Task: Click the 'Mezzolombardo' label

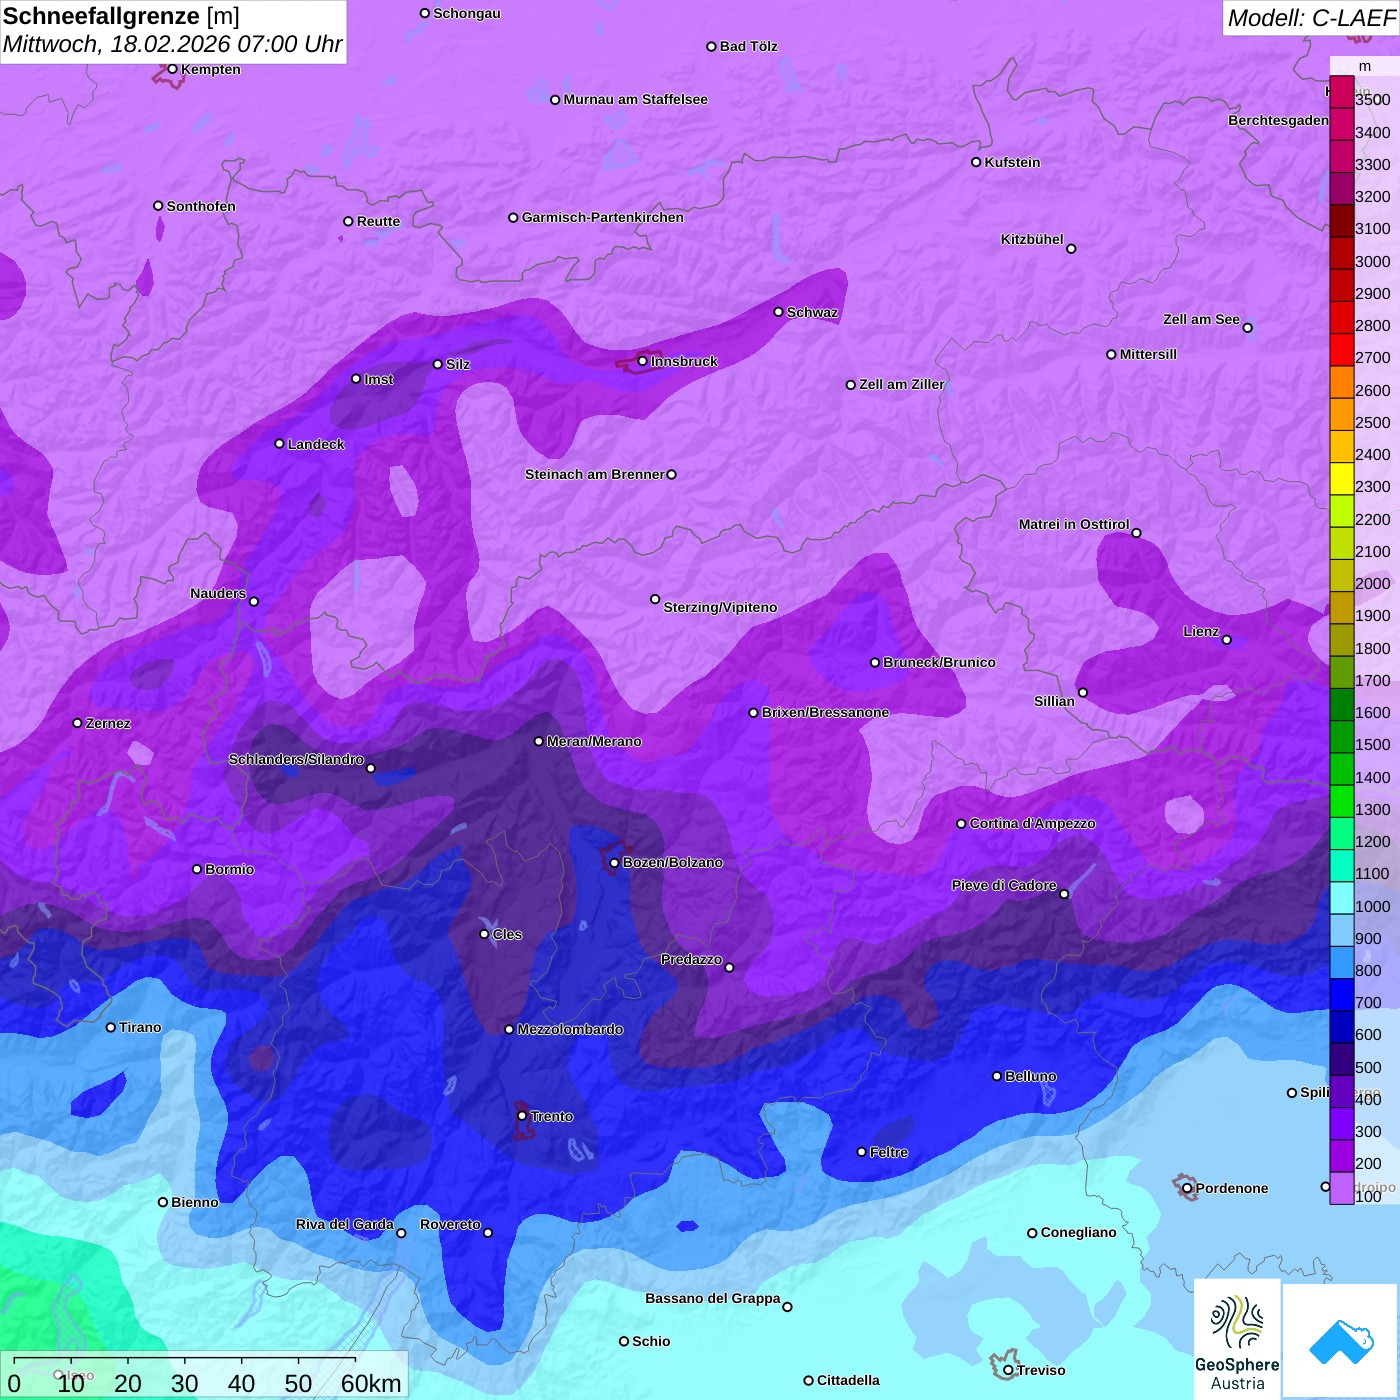Action: (x=570, y=1029)
